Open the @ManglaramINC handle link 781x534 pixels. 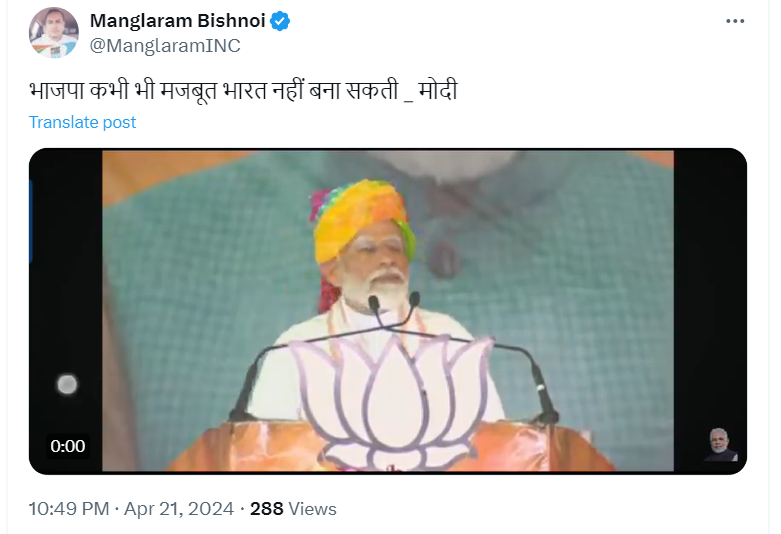point(165,45)
